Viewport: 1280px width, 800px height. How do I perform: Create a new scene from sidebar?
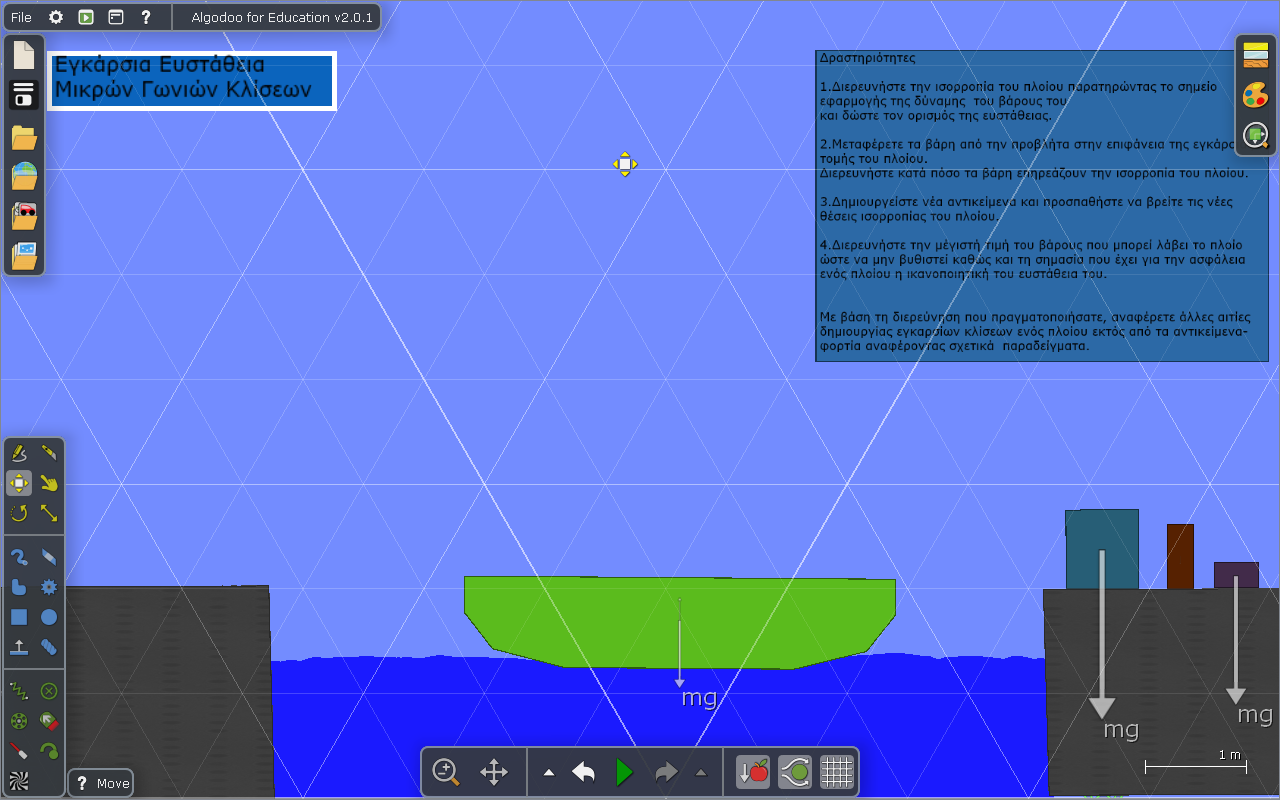pyautogui.click(x=24, y=55)
